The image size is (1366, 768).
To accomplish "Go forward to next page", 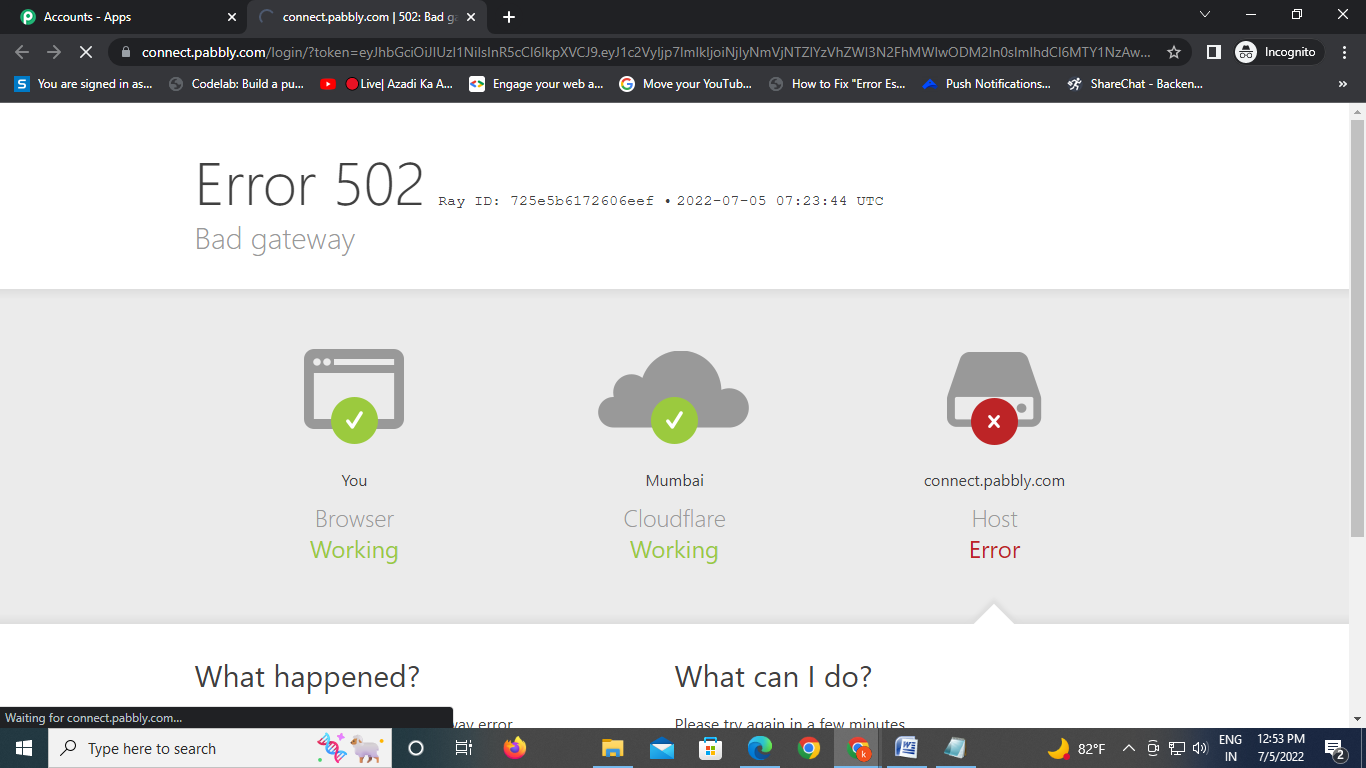I will point(54,52).
